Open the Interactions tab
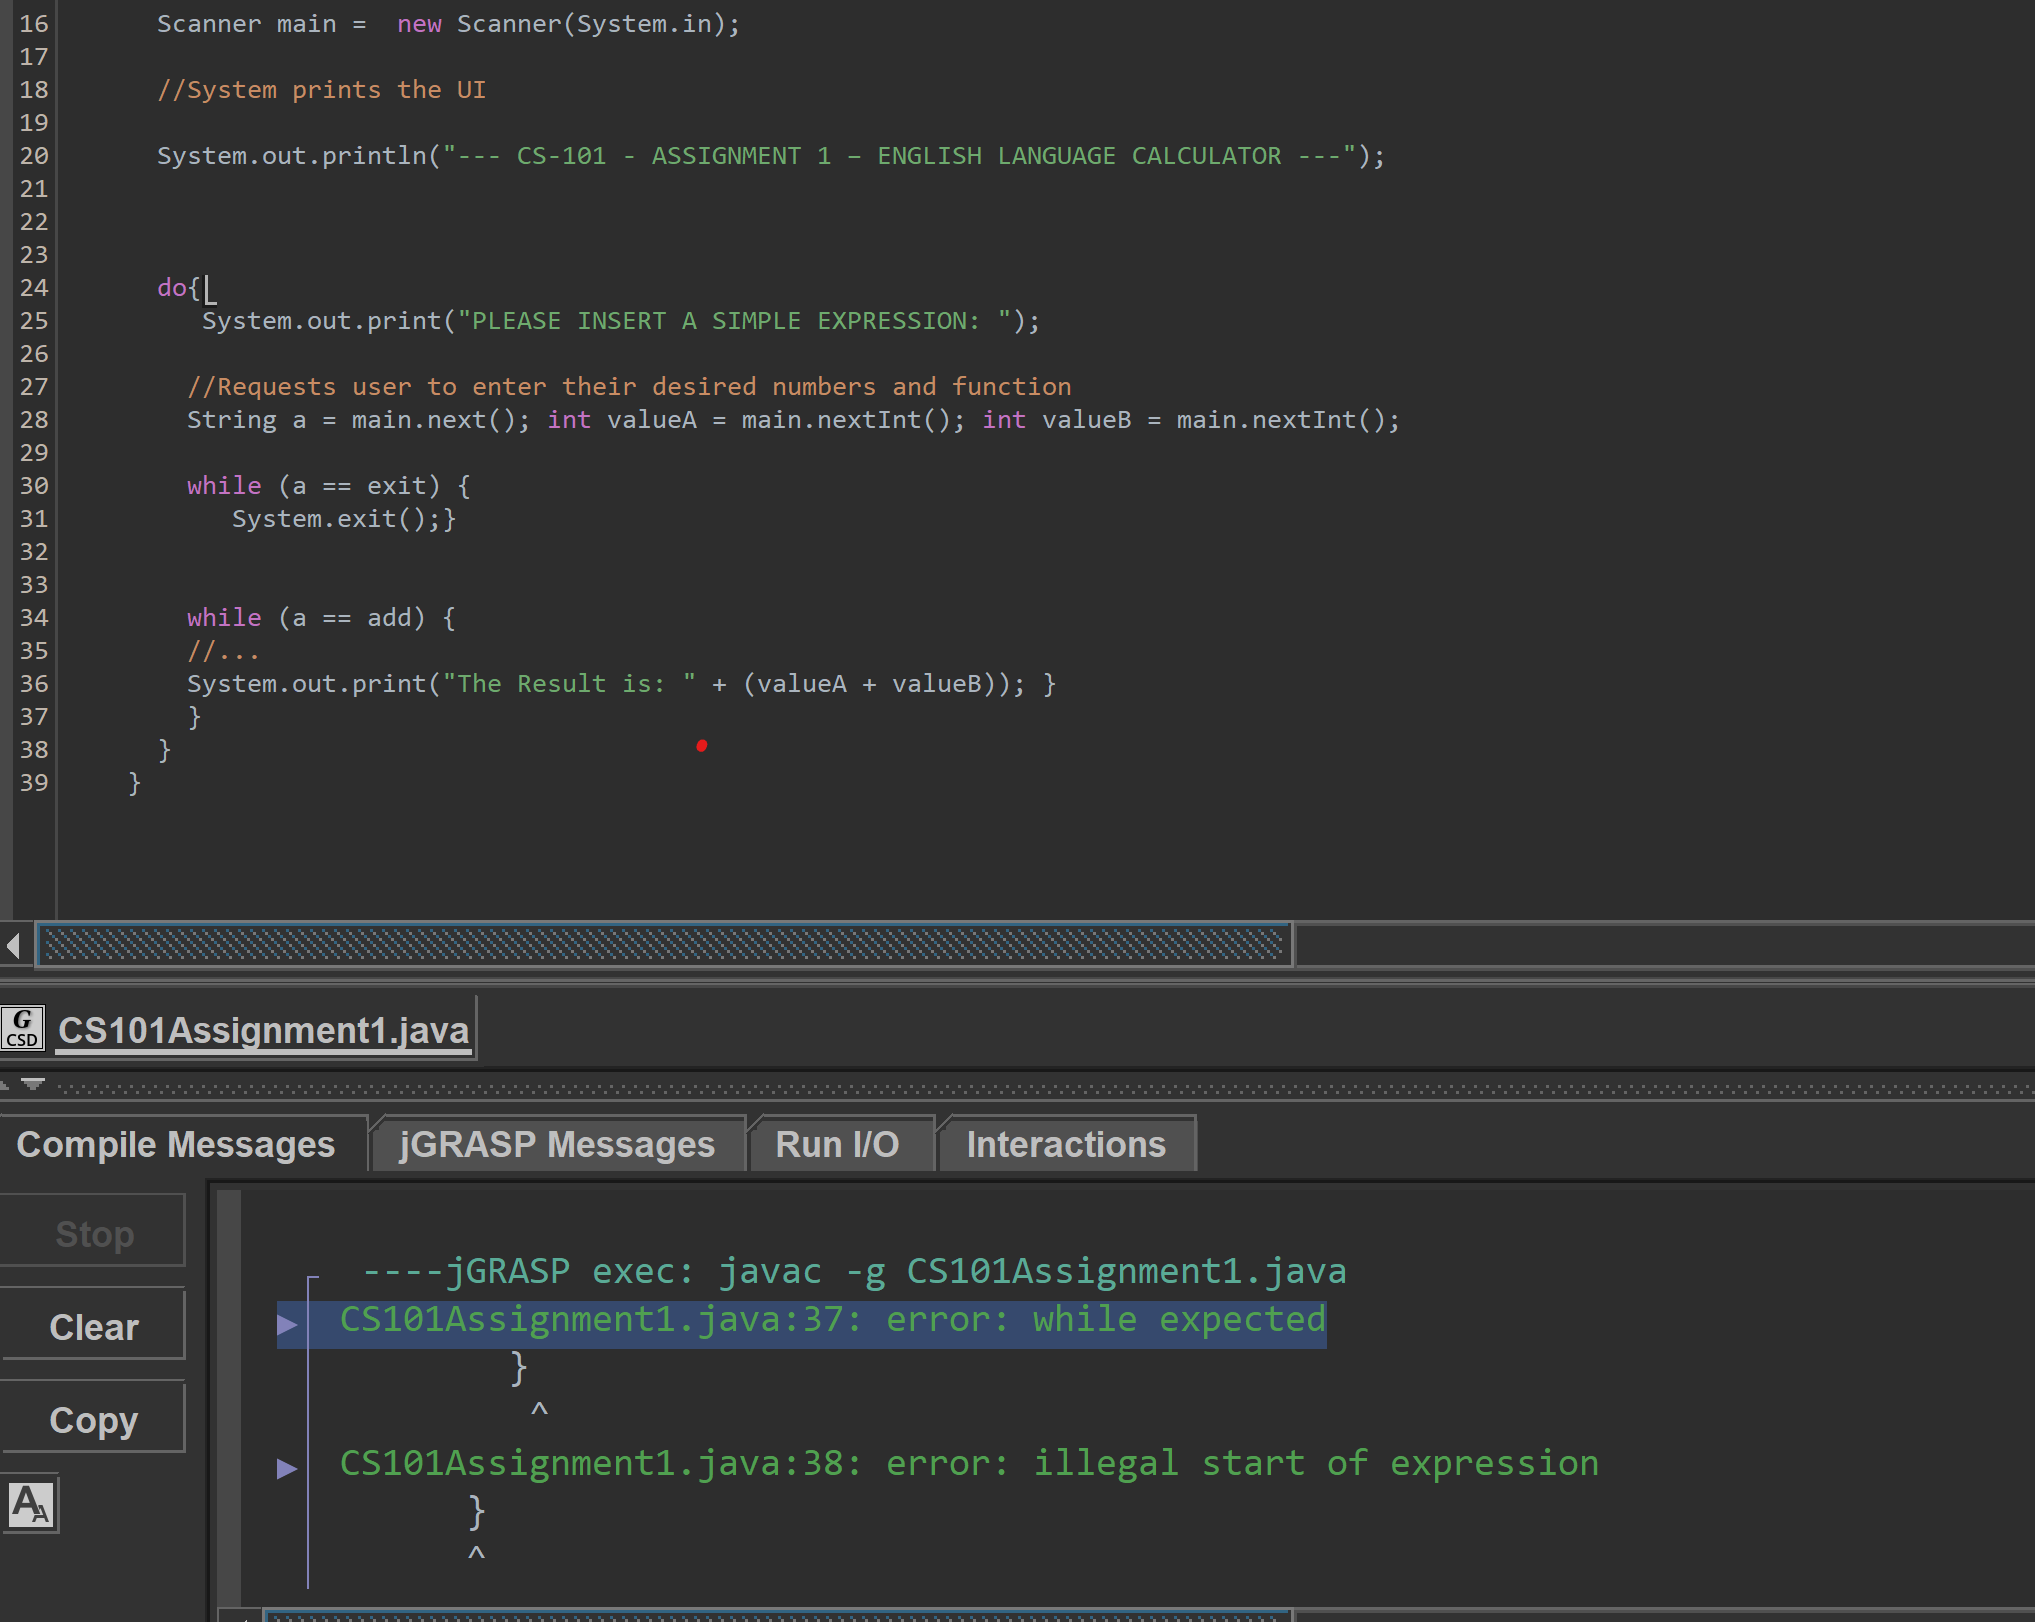 (x=1065, y=1143)
